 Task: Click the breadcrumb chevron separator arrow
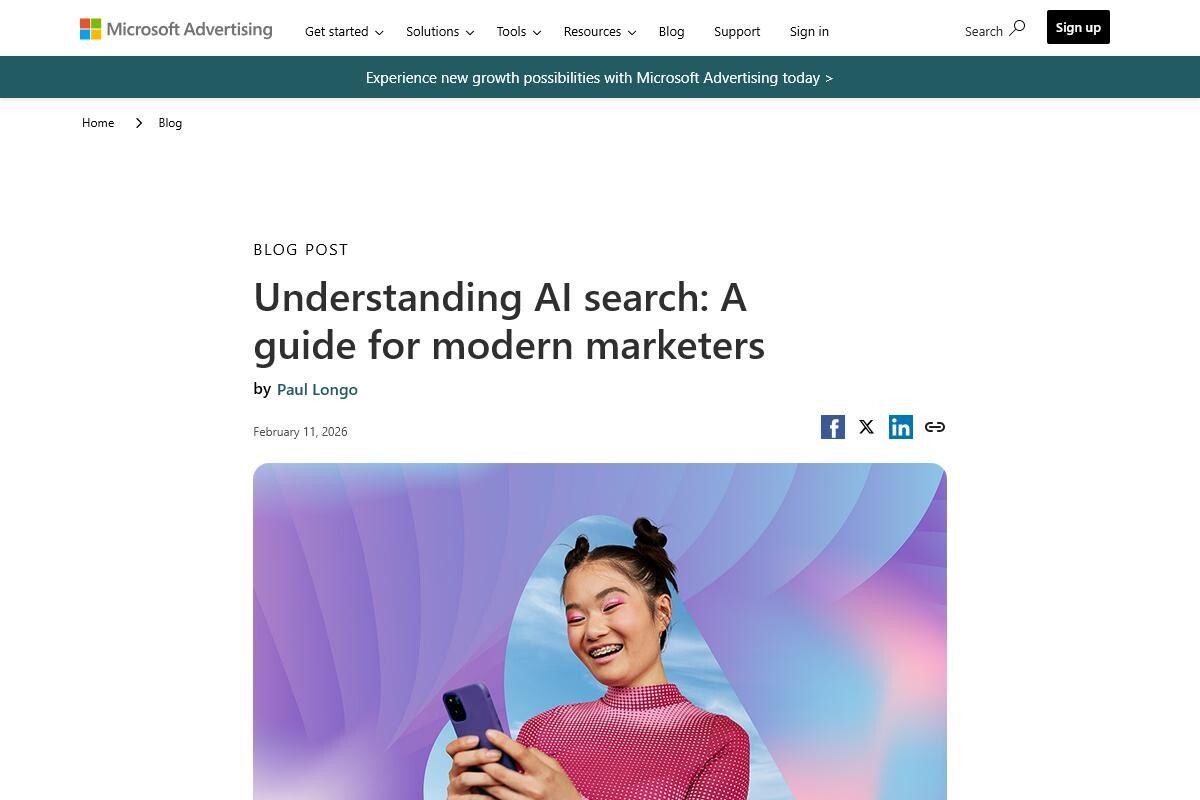138,123
